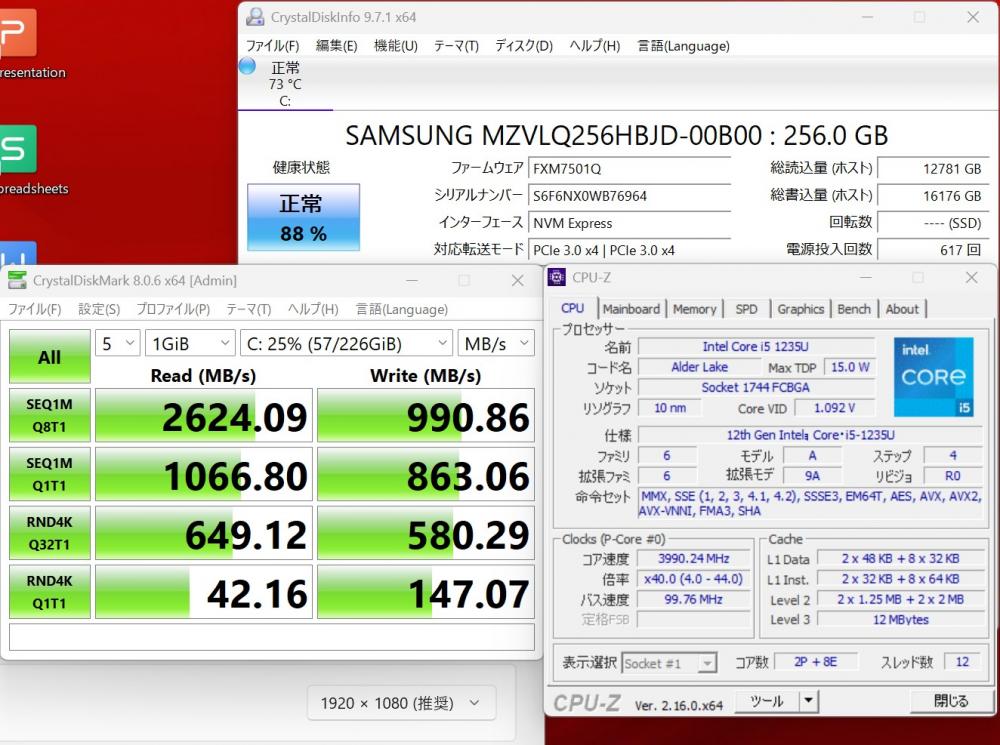Click the Level 3 cache value 12 MBytes

tap(901, 619)
